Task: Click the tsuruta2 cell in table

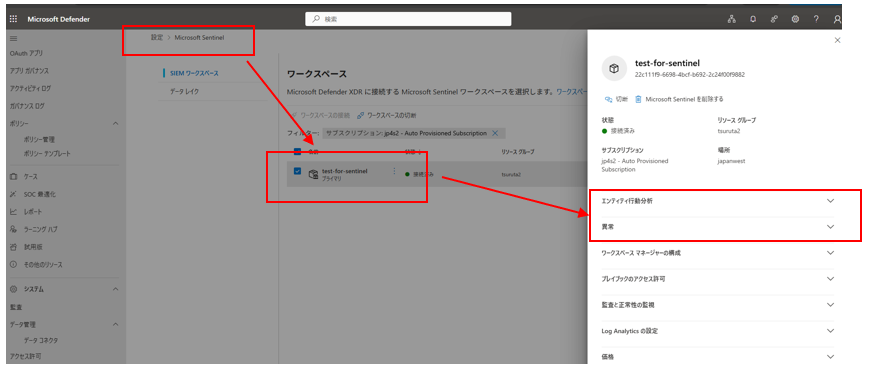Action: tap(511, 174)
